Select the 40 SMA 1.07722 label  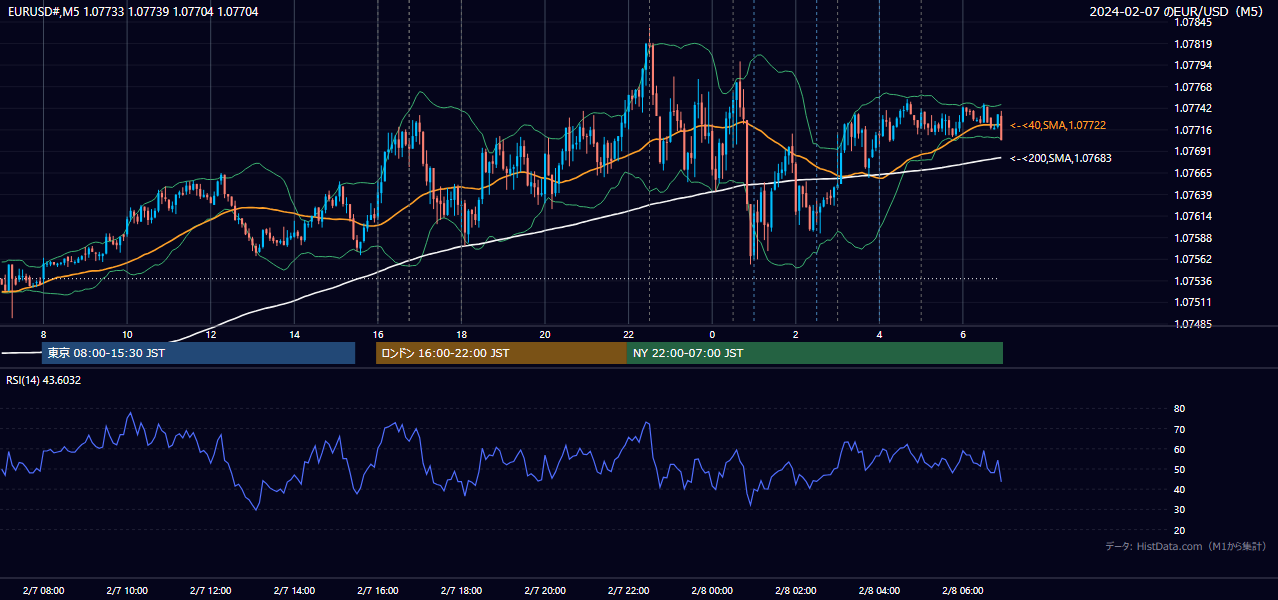pyautogui.click(x=1058, y=125)
